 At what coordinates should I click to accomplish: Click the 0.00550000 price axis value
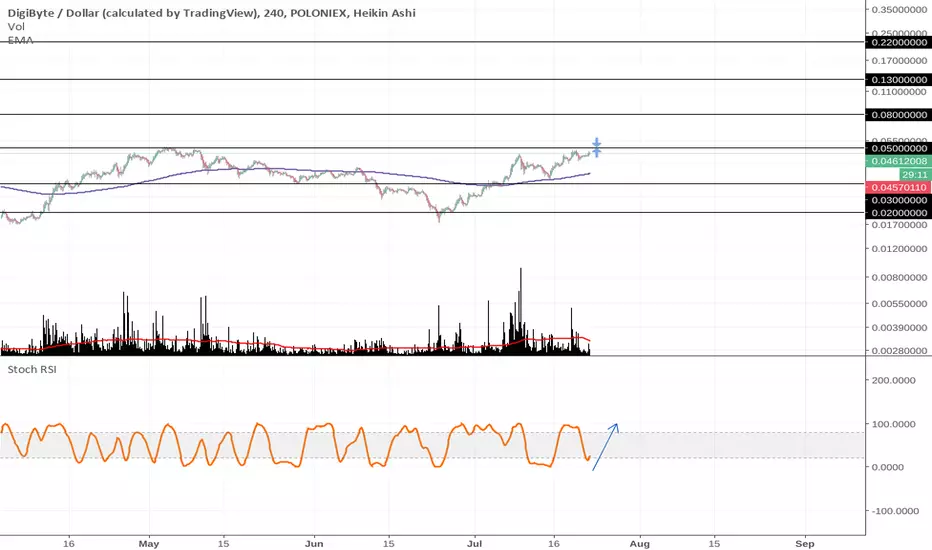(x=899, y=303)
